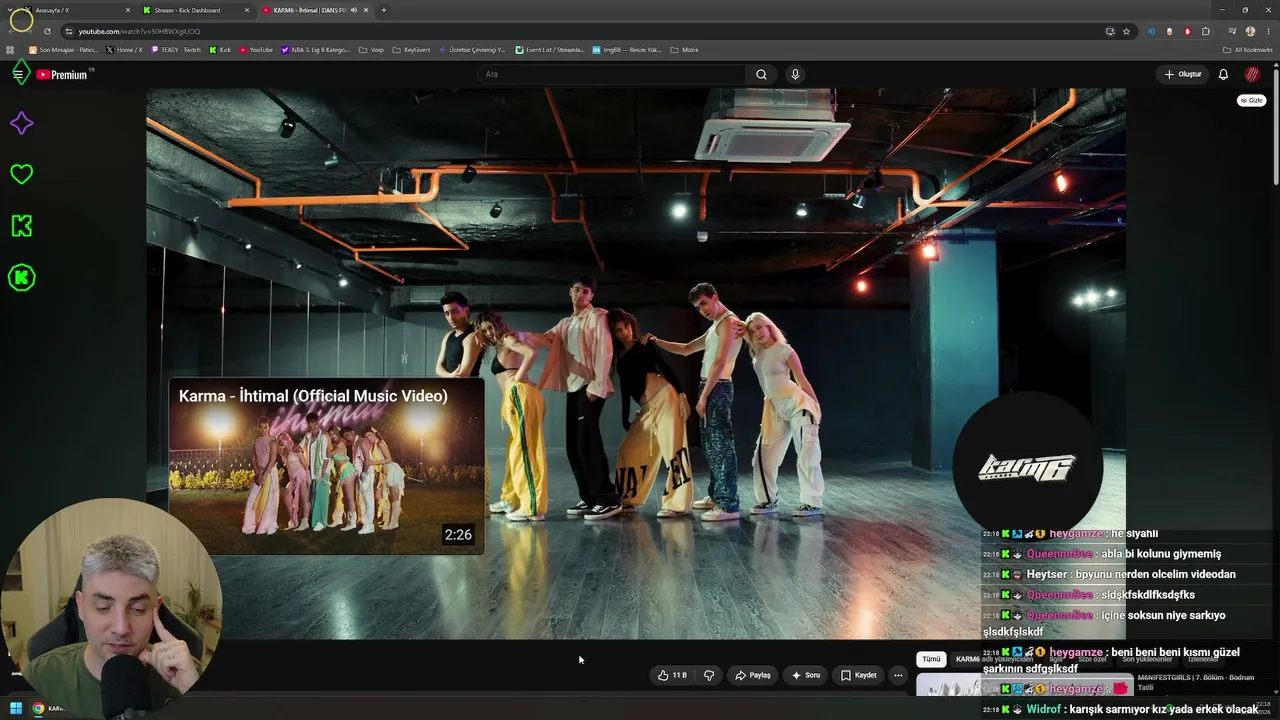Open the bookmarks apps grid icon

tap(10, 50)
